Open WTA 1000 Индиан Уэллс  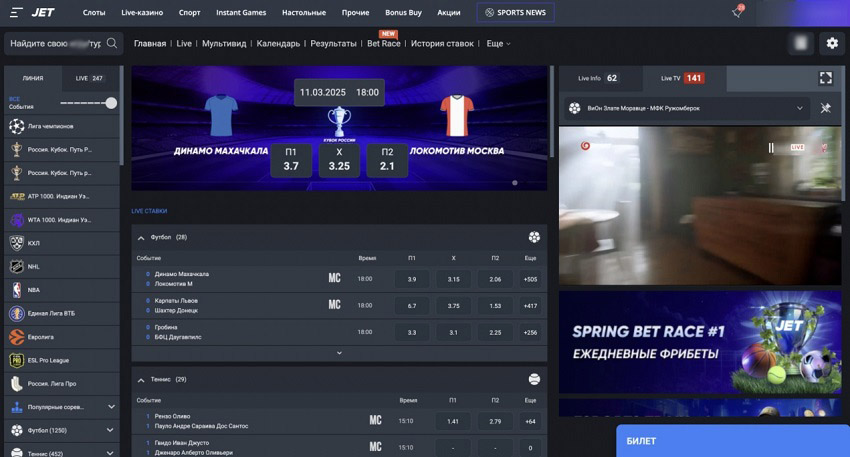point(62,220)
